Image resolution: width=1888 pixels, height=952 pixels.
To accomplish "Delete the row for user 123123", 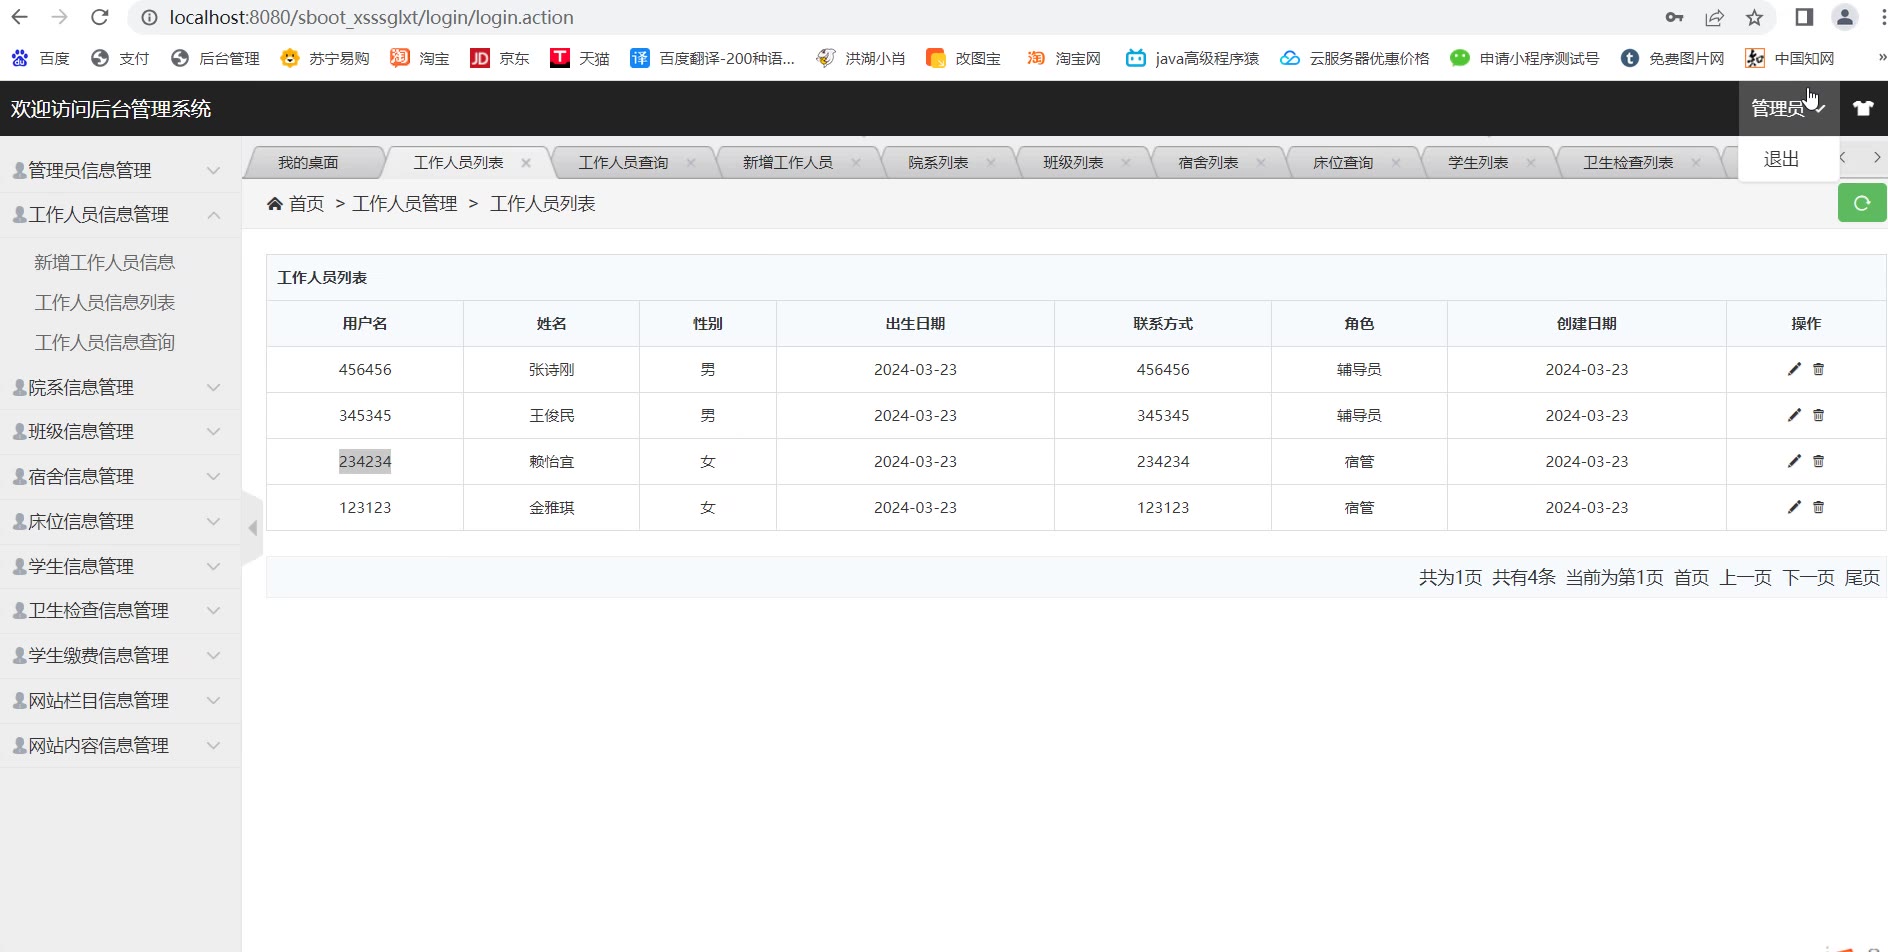I will point(1819,507).
